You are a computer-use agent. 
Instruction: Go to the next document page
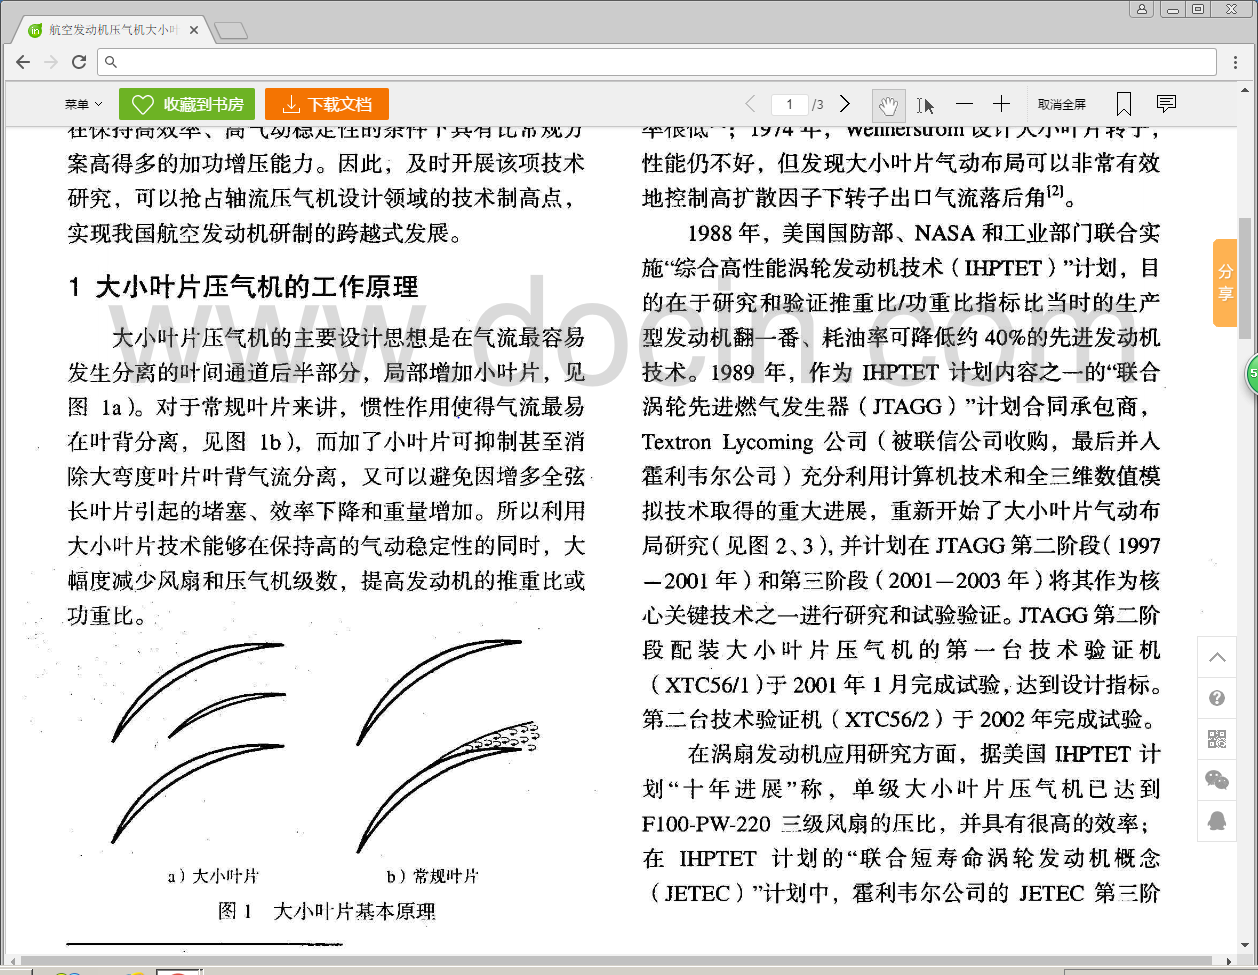point(845,104)
